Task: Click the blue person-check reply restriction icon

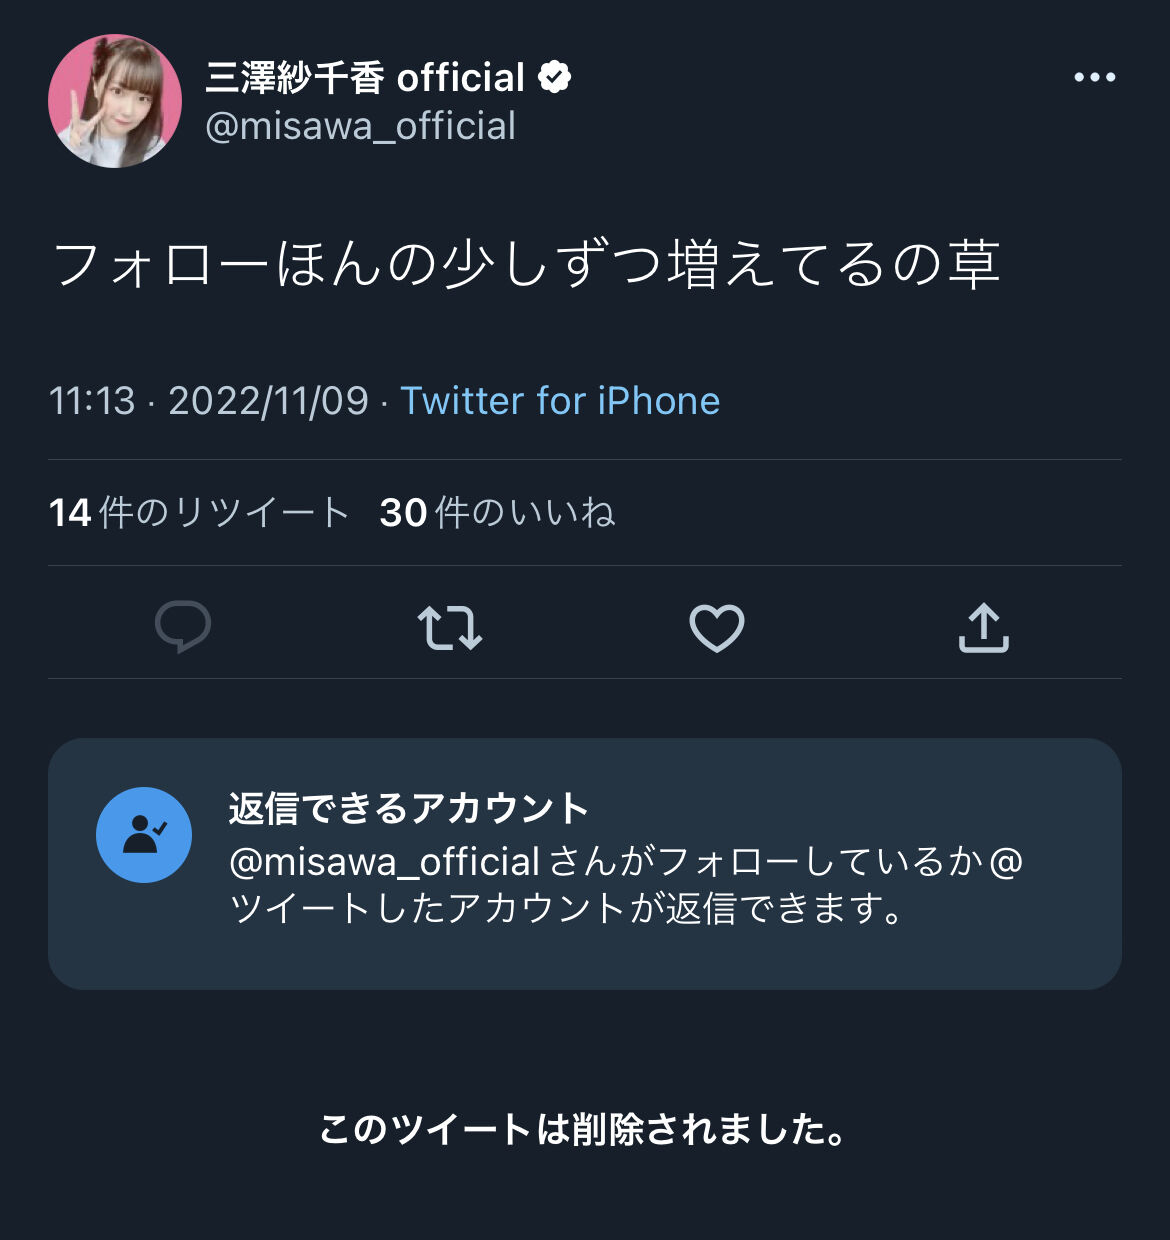Action: tap(144, 835)
